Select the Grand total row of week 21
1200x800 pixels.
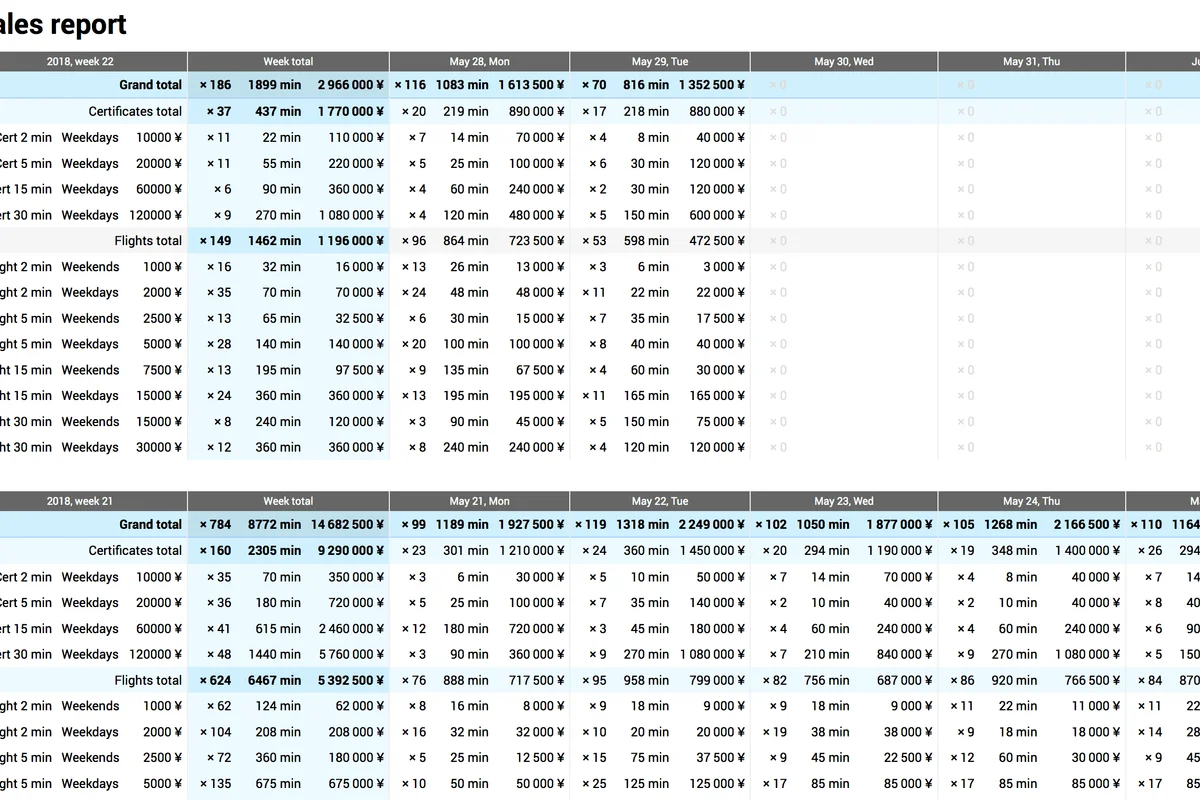tap(150, 524)
